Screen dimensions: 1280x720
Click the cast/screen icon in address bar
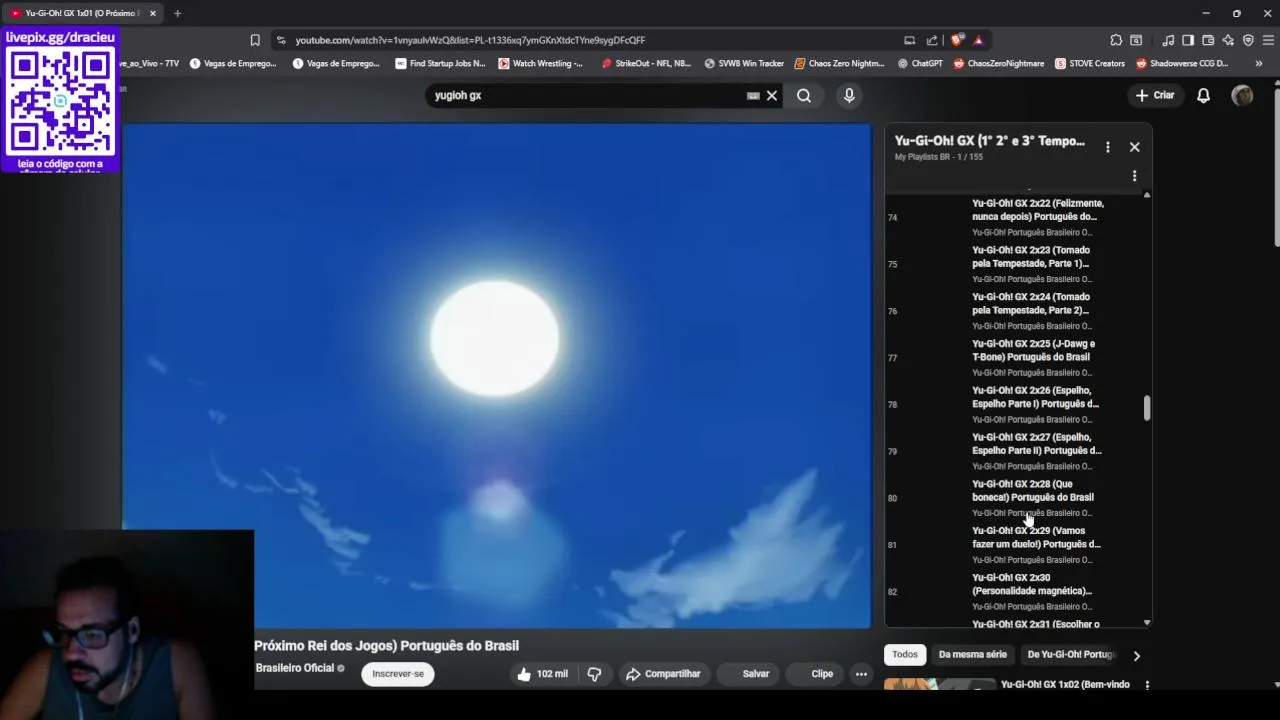coord(909,40)
